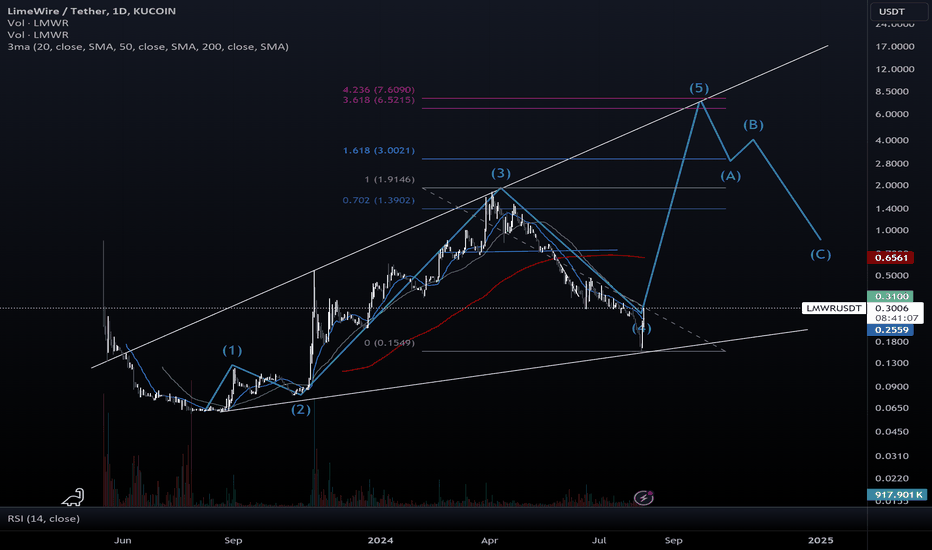Click the Jul label on time axis
The image size is (932, 550).
[599, 540]
